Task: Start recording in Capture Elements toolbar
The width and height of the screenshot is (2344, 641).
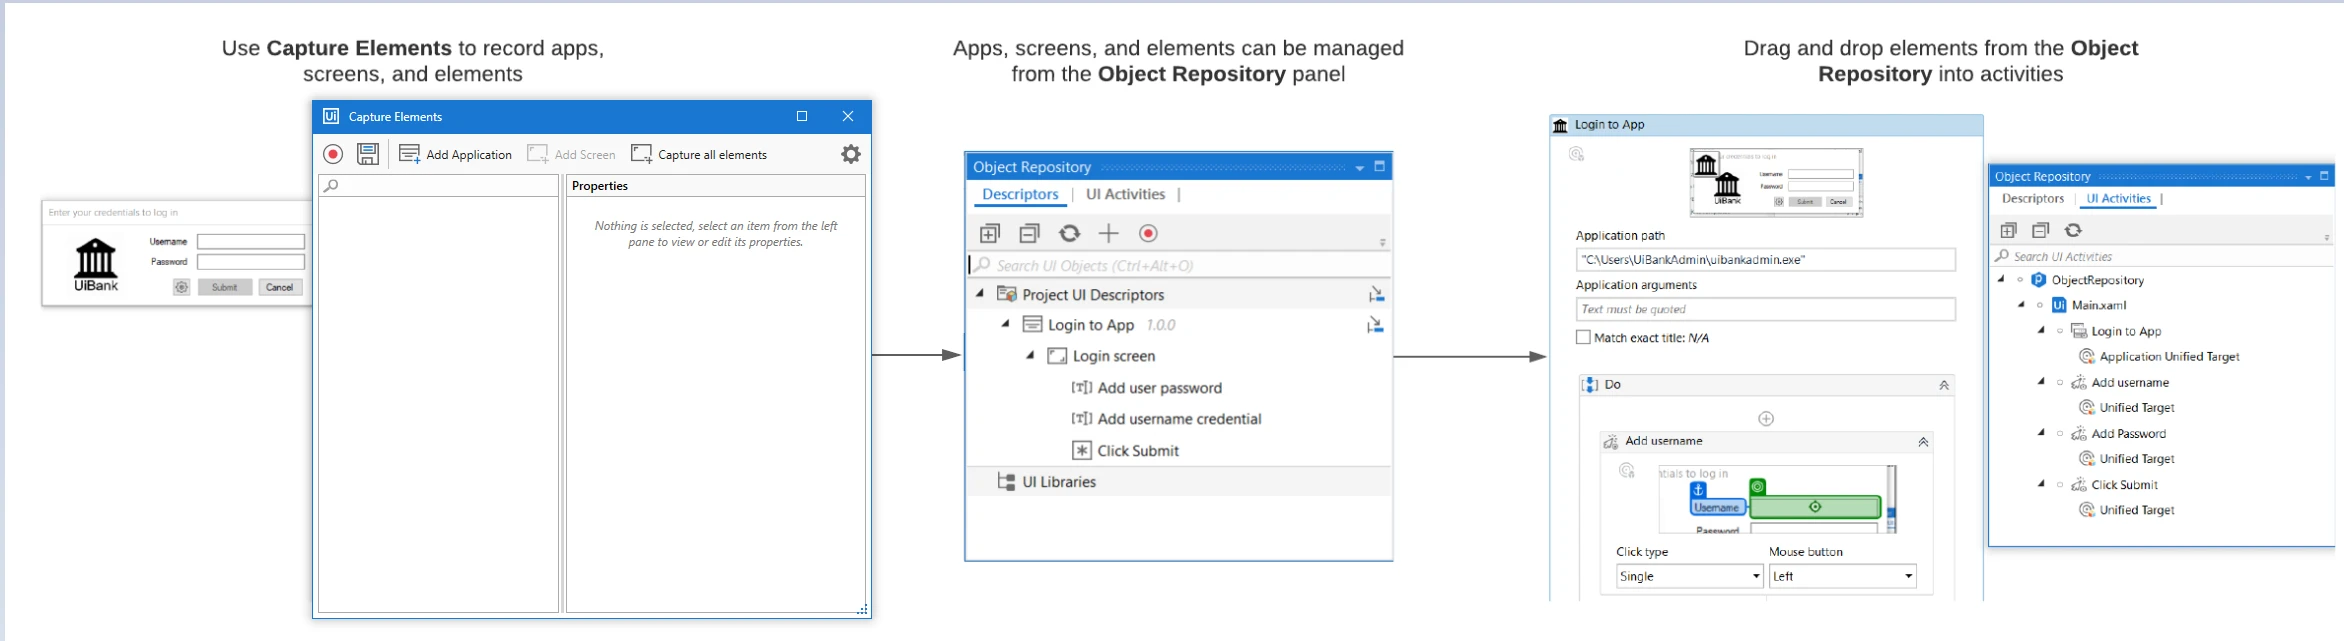Action: click(x=333, y=154)
